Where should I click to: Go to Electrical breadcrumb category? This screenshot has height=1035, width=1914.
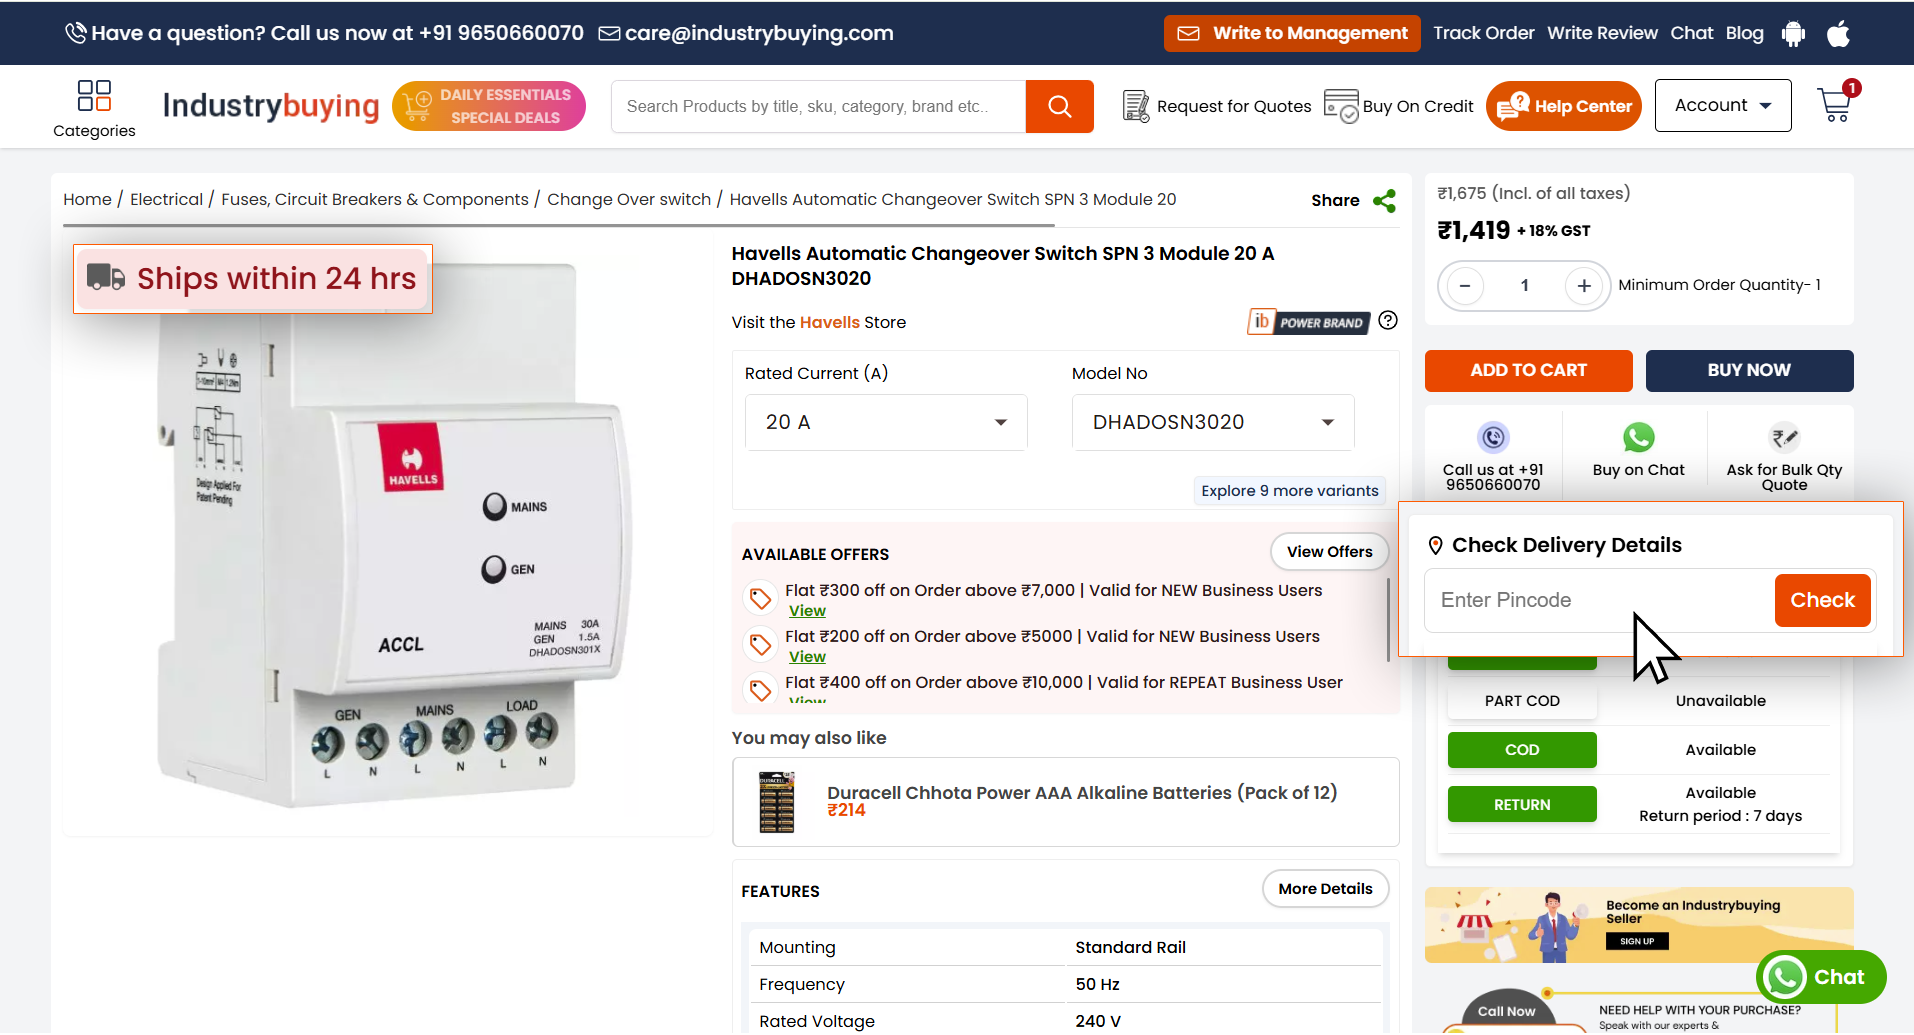166,200
